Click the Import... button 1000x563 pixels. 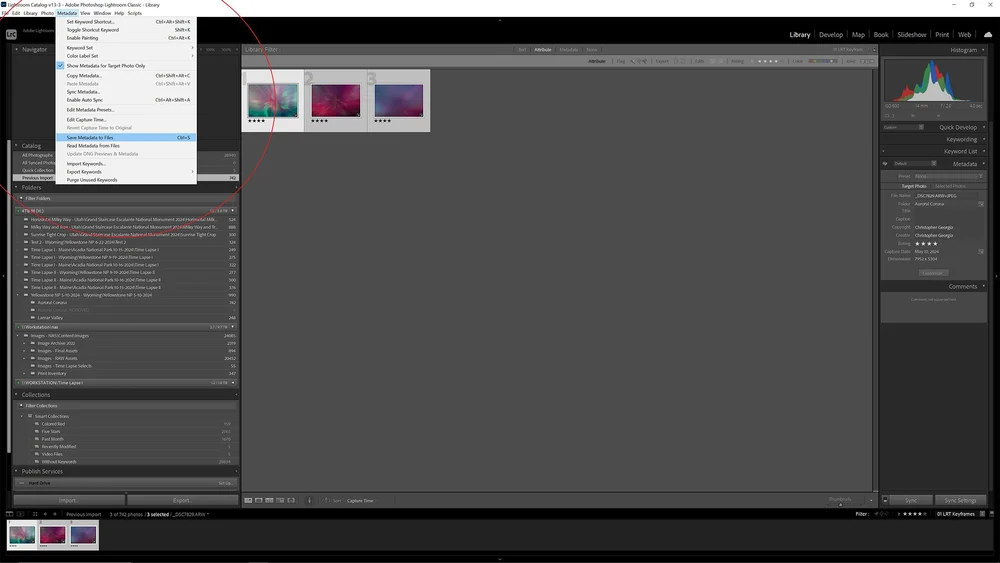click(69, 501)
